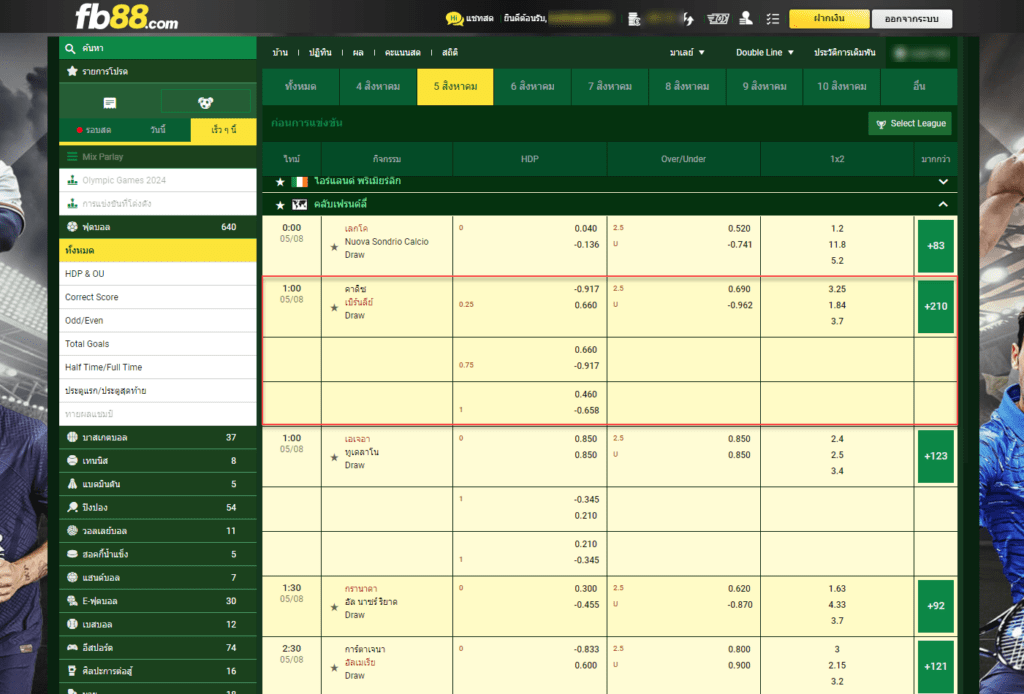
Task: Click the Mix Parlay list icon
Action: 72,157
